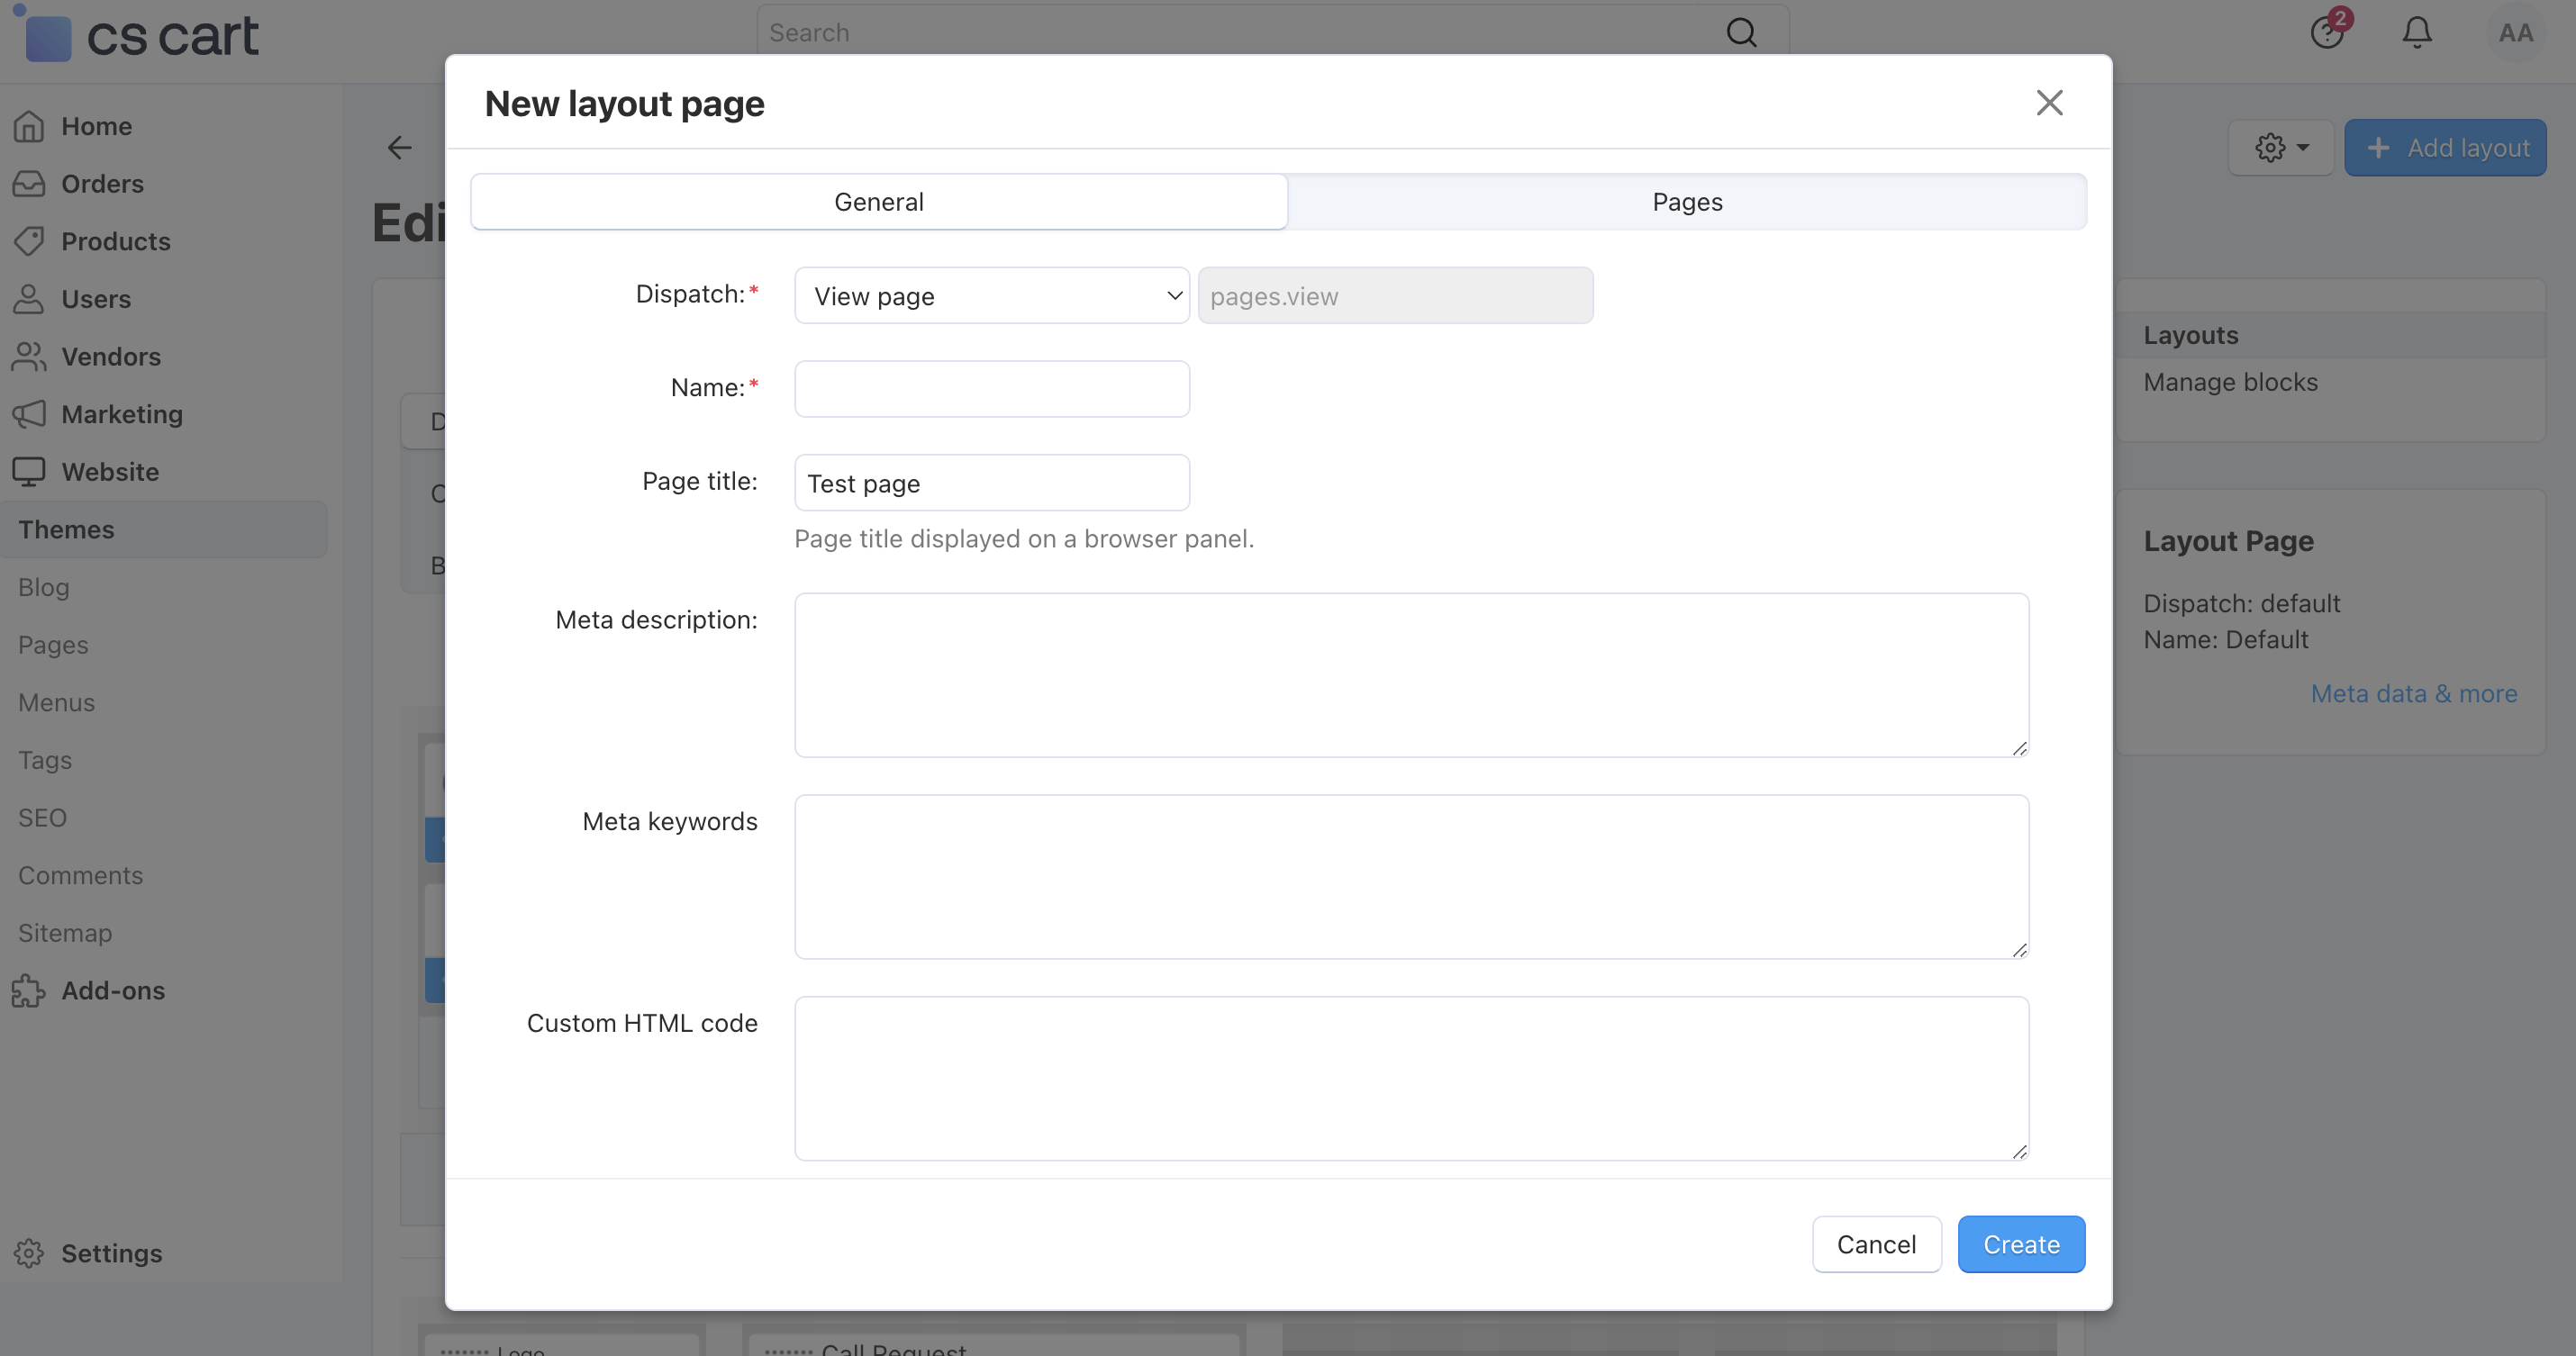The height and width of the screenshot is (1356, 2576).
Task: Click the Create button
Action: tap(2021, 1244)
